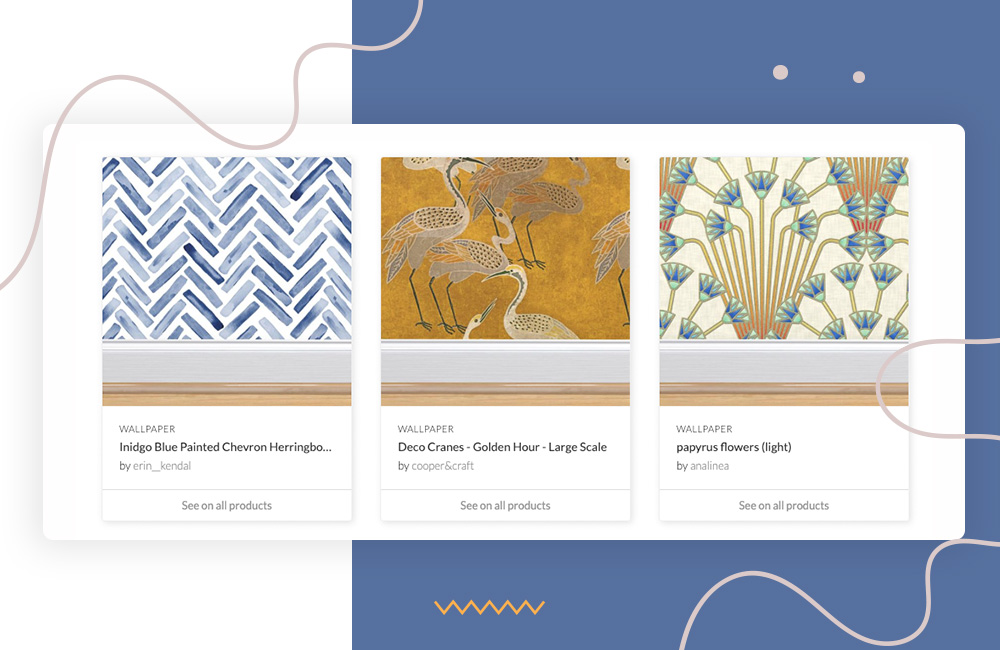Viewport: 1000px width, 650px height.
Task: Open the blue chevron herringbone pattern thumbnail
Action: click(x=226, y=281)
